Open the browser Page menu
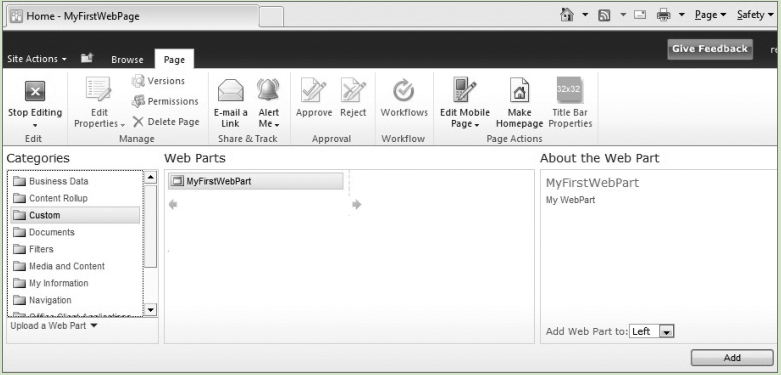Image resolution: width=781 pixels, height=375 pixels. [710, 15]
